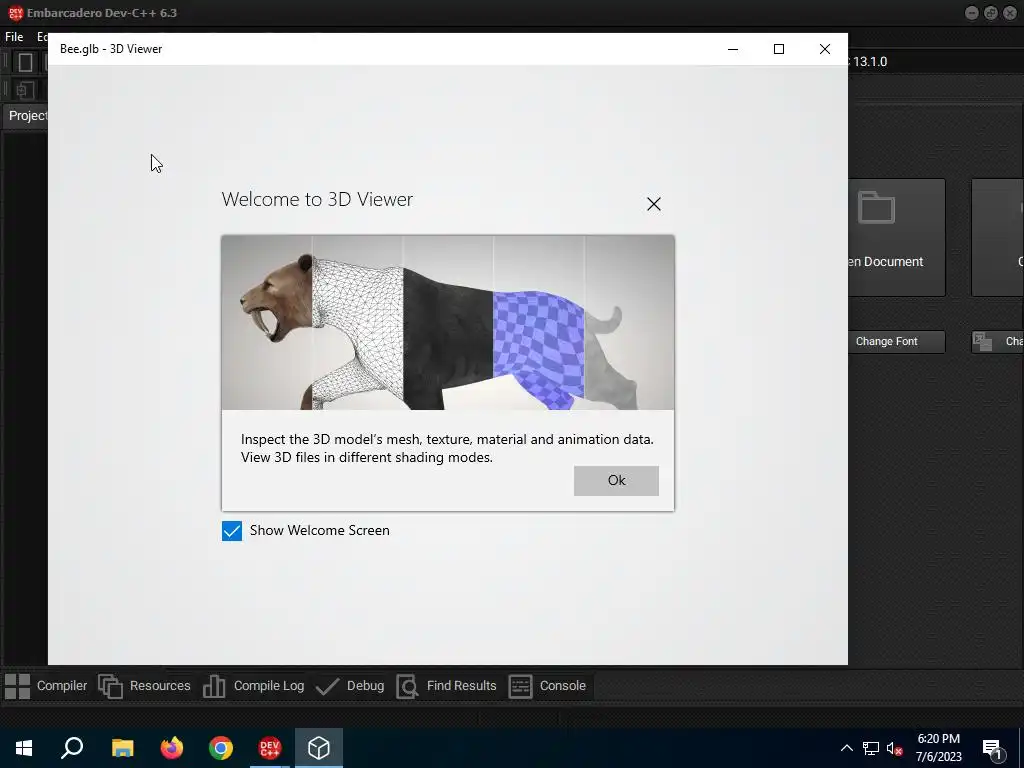The height and width of the screenshot is (768, 1024).
Task: Click muted volume tray icon
Action: [x=895, y=748]
